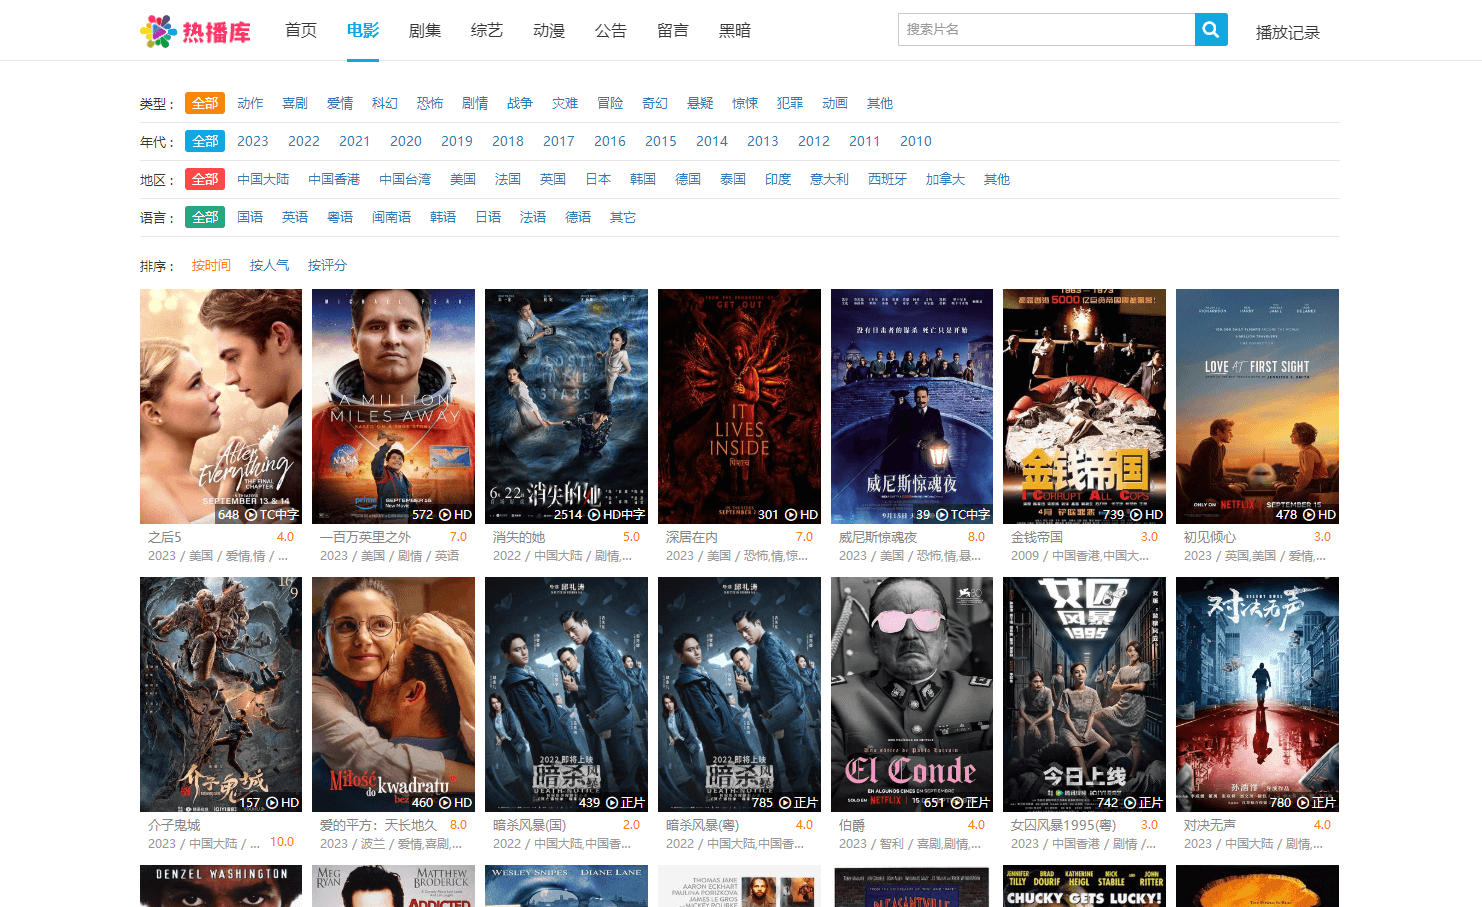
Task: Filter genre by 喜剧
Action: pos(295,103)
